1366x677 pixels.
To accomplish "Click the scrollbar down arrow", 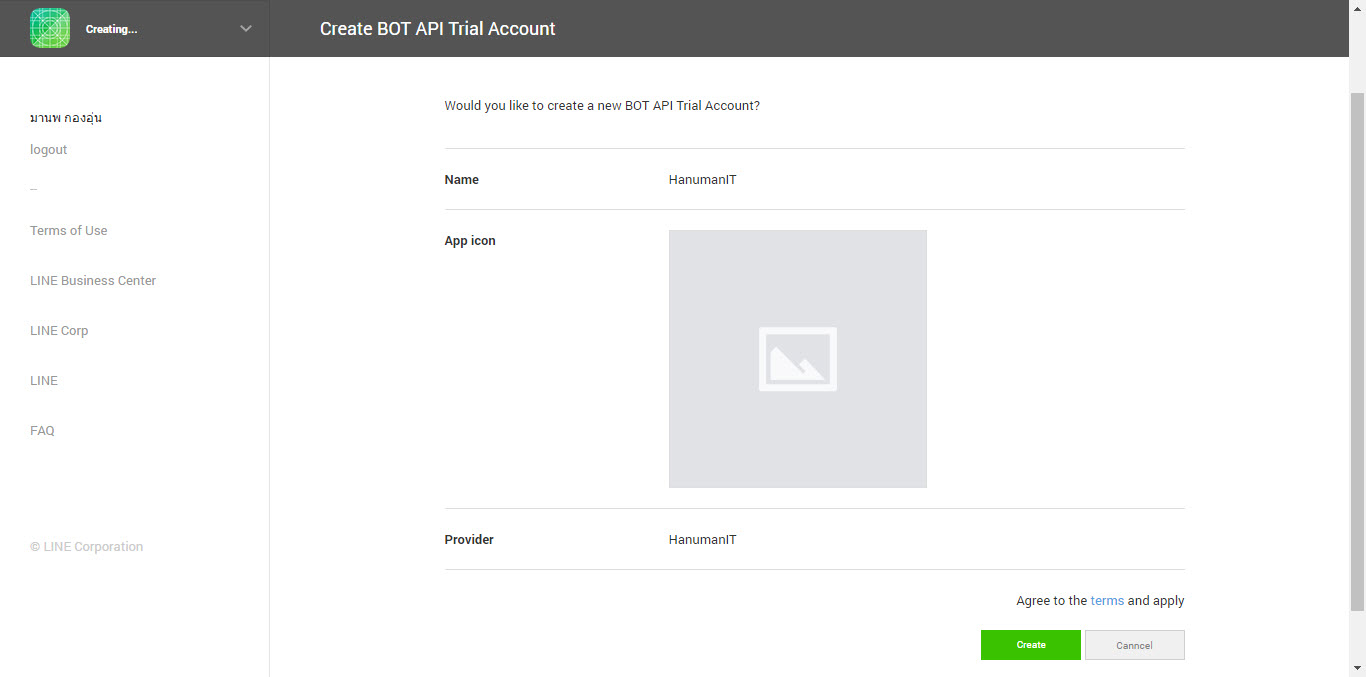I will click(x=1357, y=667).
